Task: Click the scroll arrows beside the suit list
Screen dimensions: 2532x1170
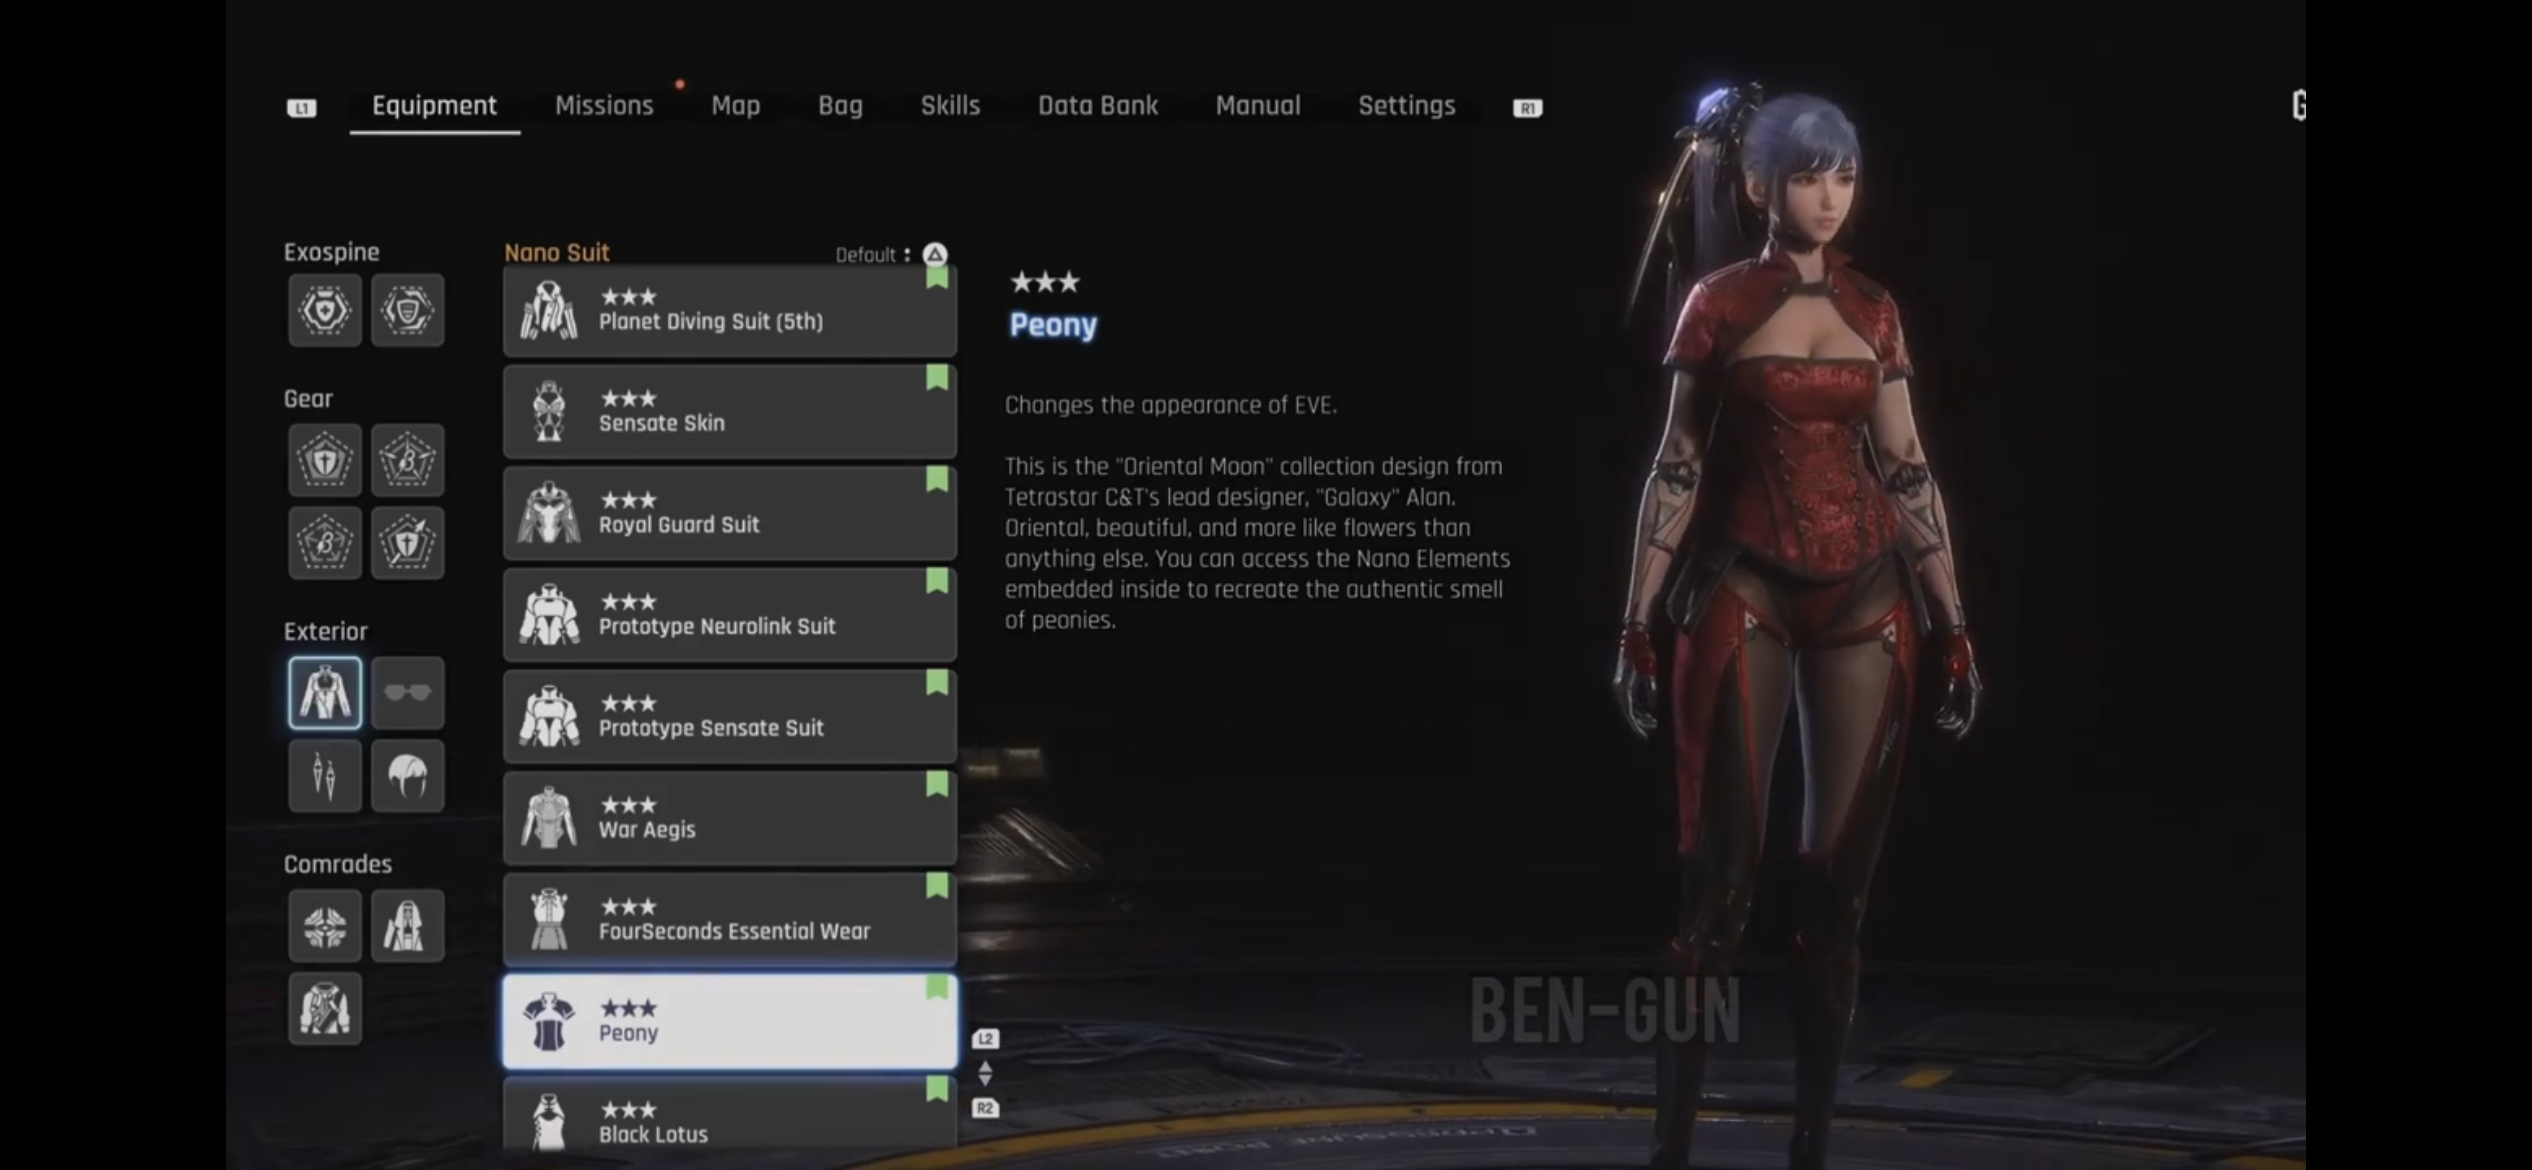Action: point(985,1074)
